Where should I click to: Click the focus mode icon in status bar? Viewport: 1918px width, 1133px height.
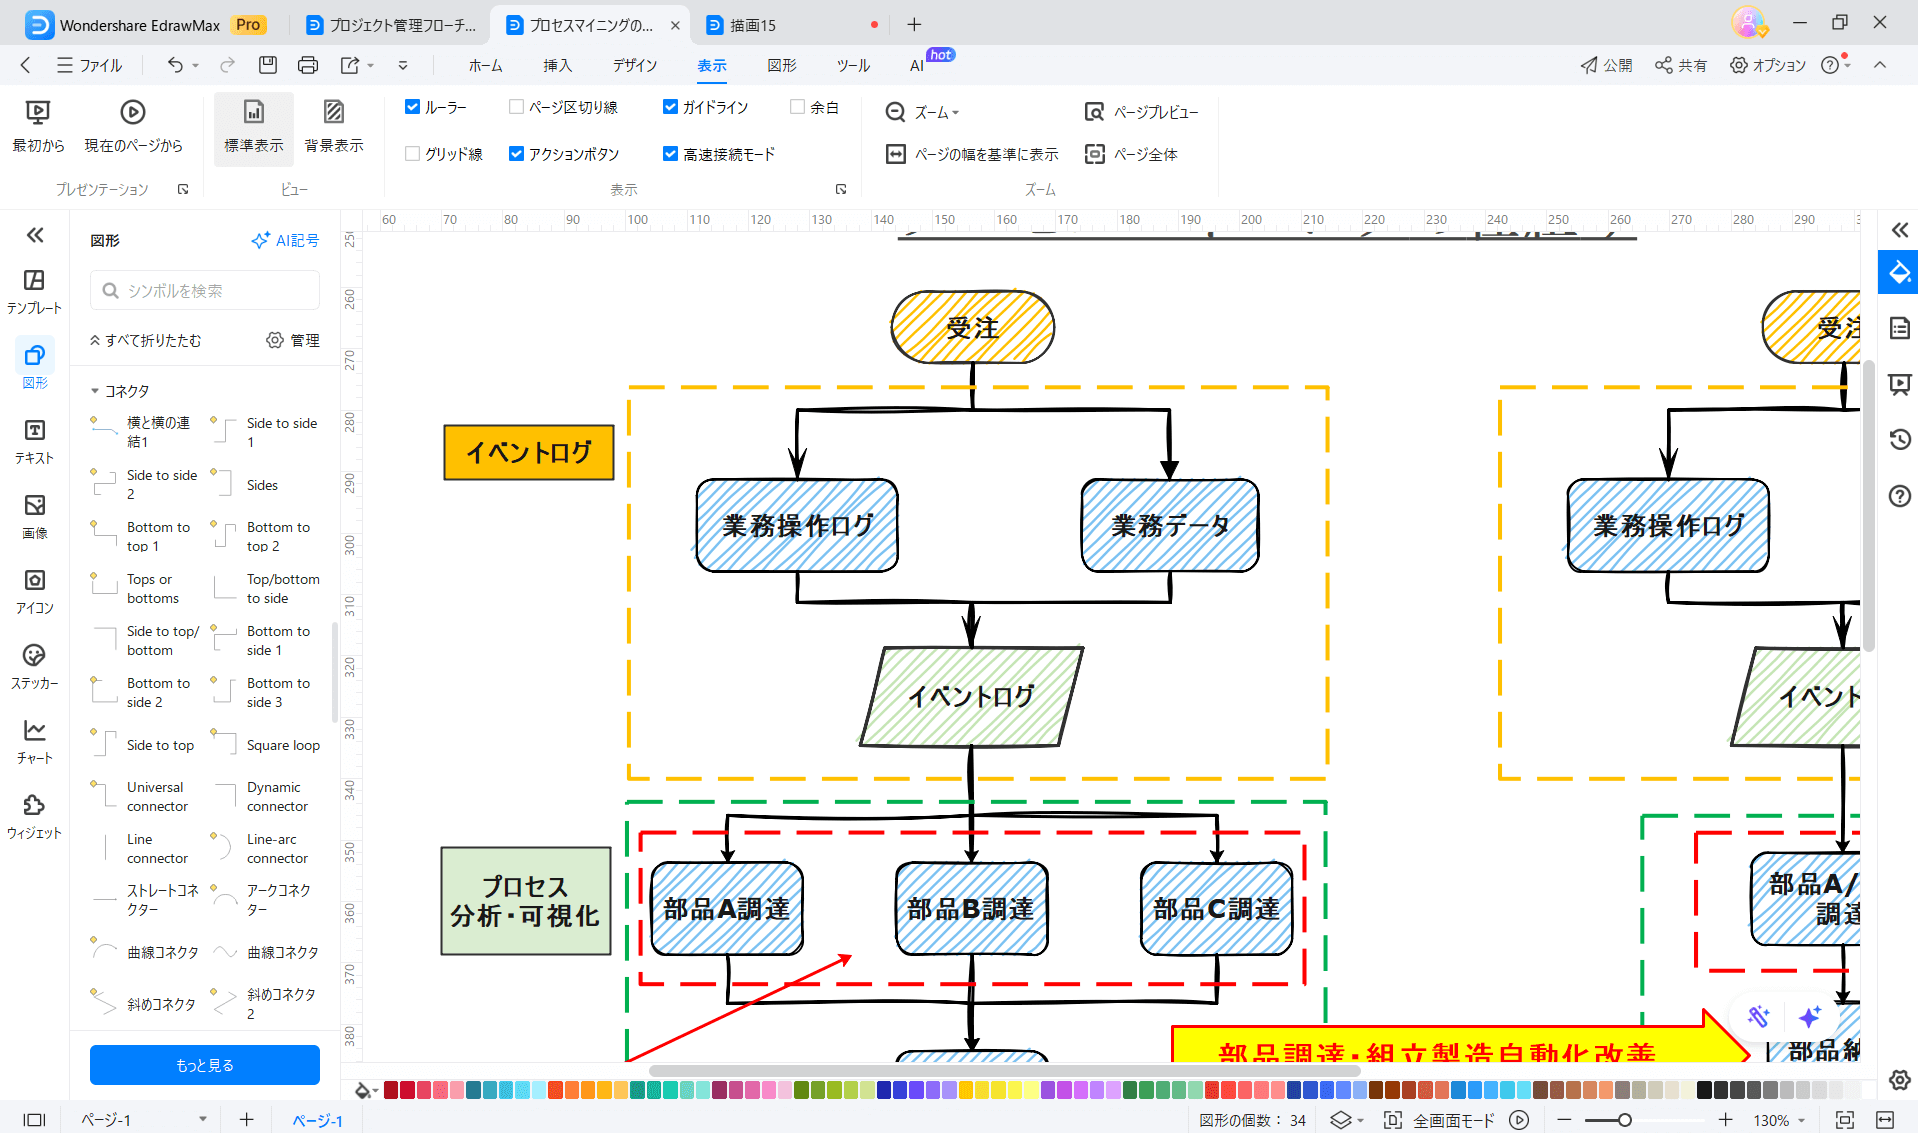pos(1392,1120)
